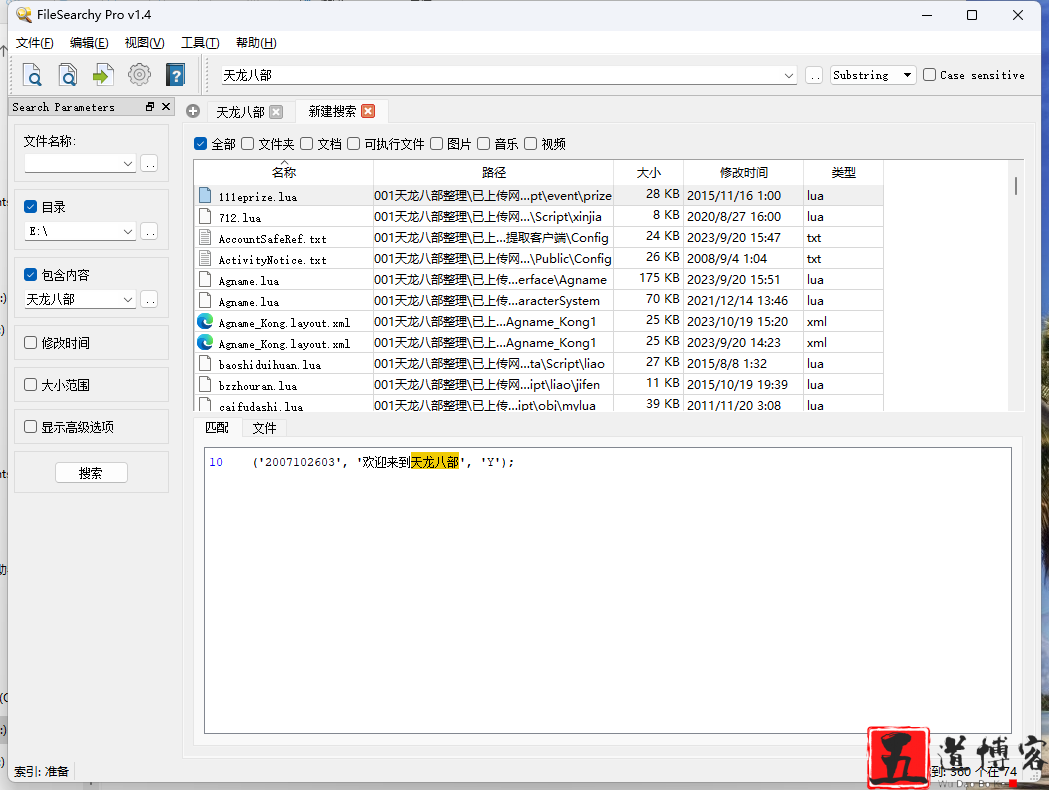Open the 工具(T) menu

click(x=200, y=43)
